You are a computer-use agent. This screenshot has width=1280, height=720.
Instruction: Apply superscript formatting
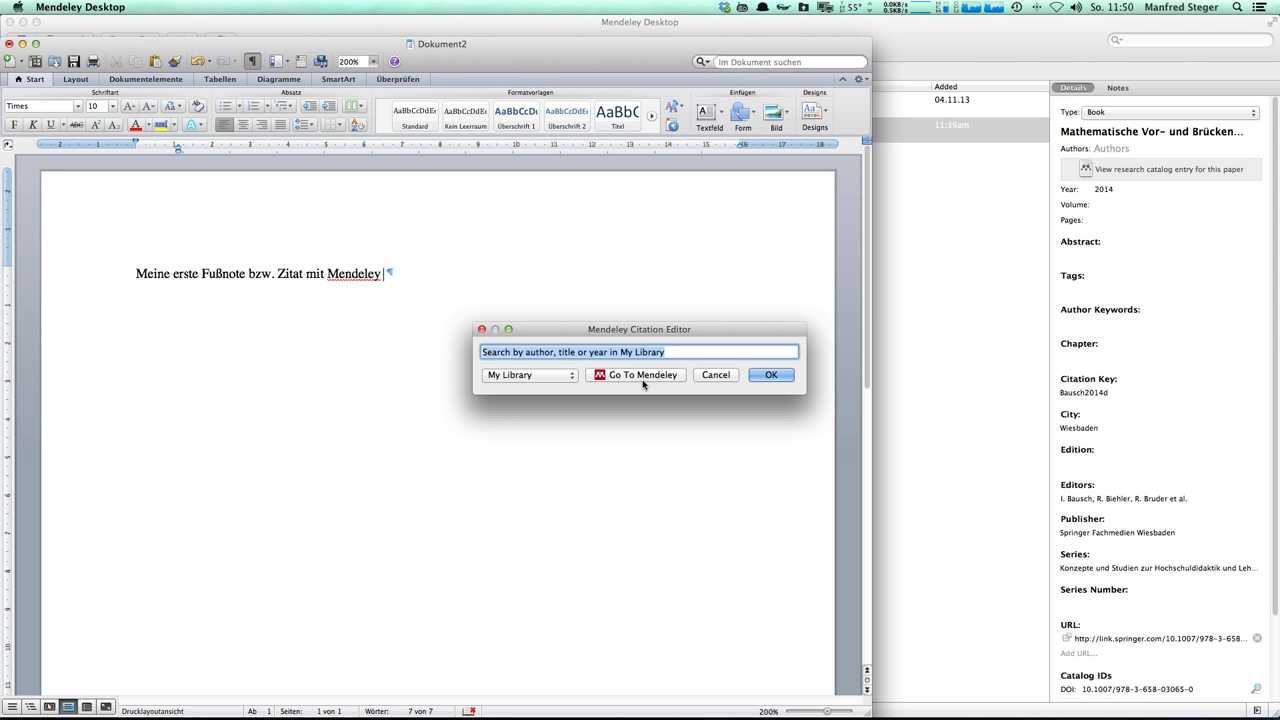(x=96, y=125)
